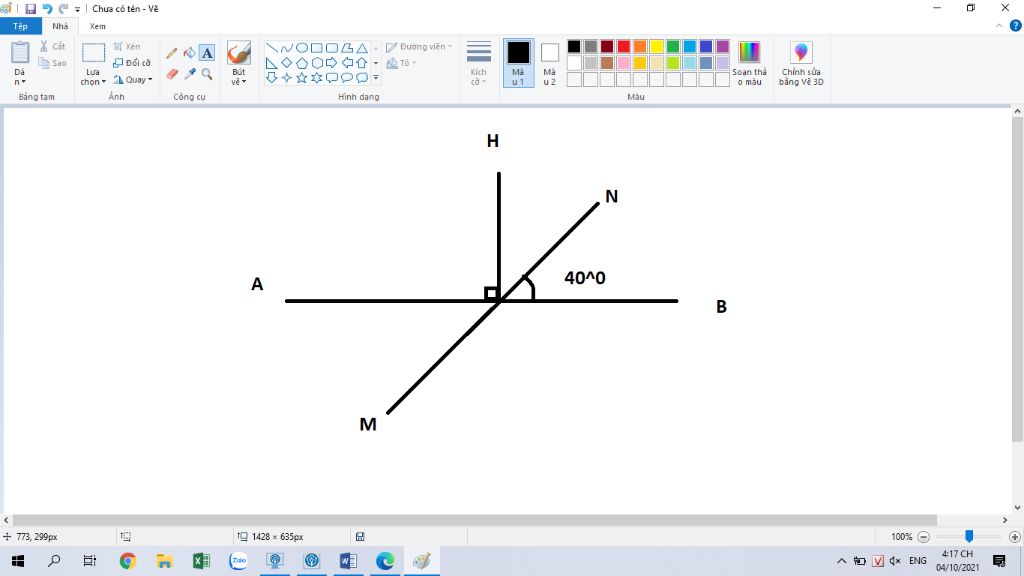The image size is (1024, 576).
Task: Open the Rotate (Quay) dropdown
Action: [133, 80]
